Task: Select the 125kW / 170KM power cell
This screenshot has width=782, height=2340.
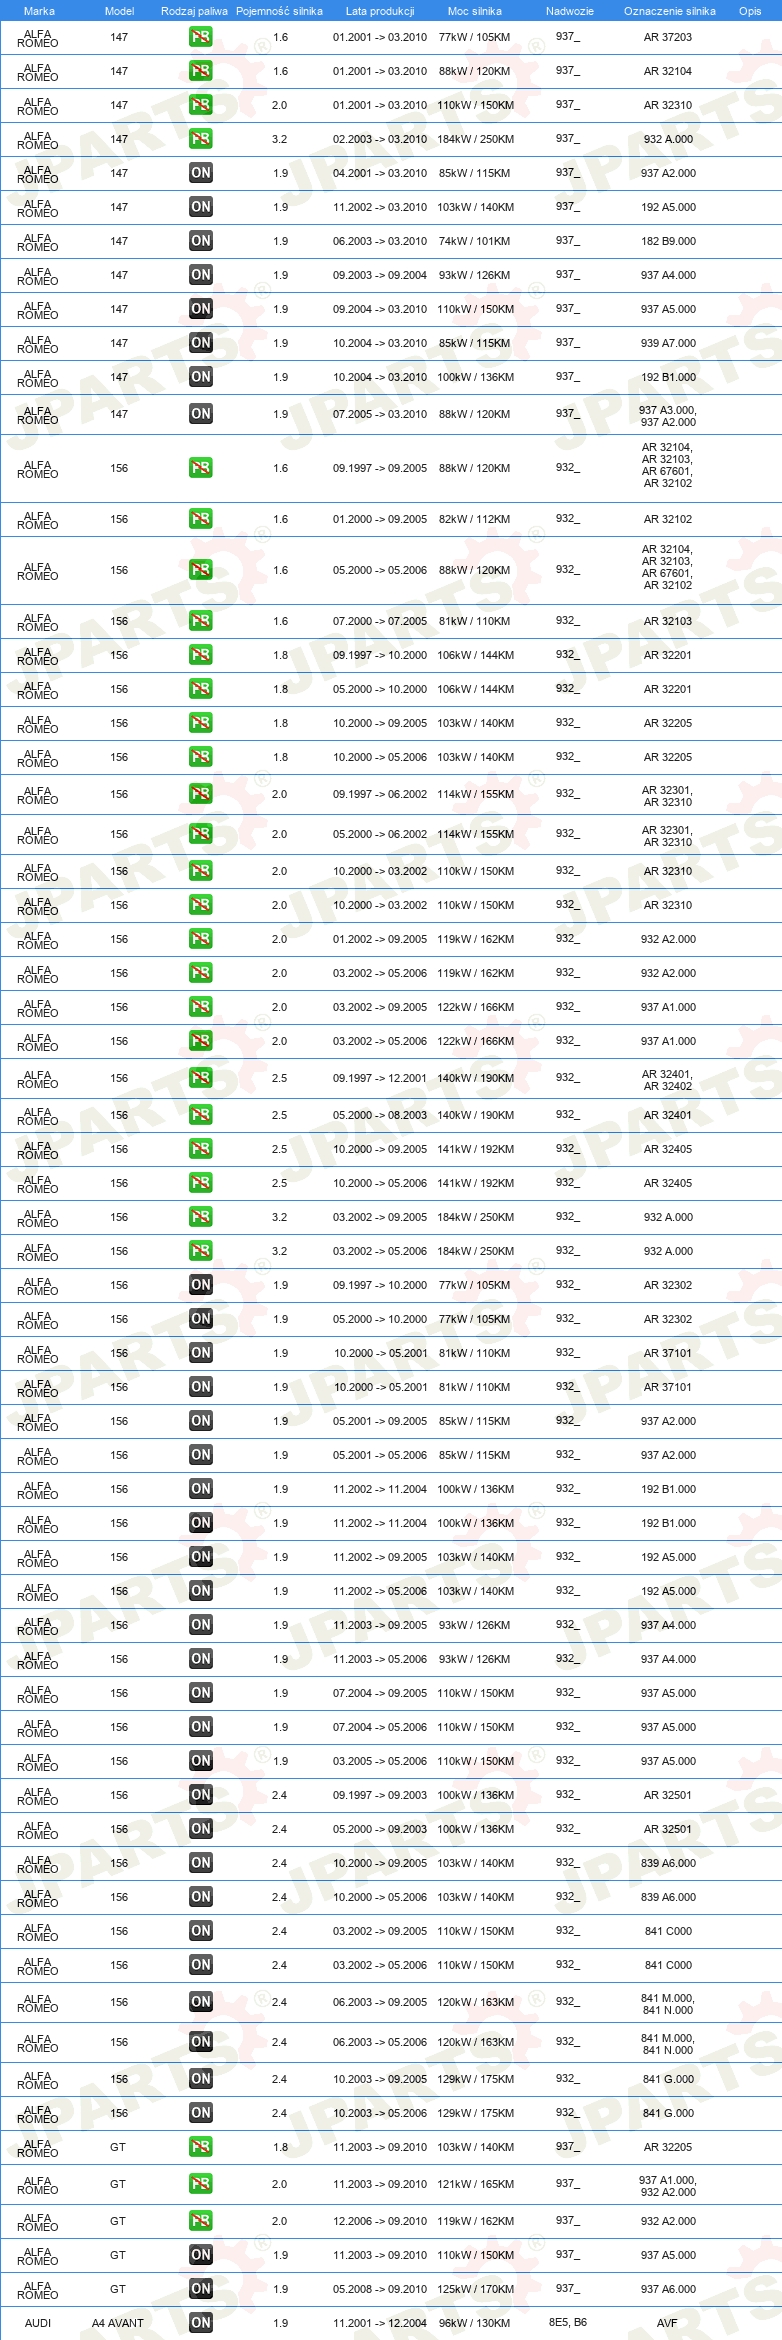Action: pos(475,2289)
